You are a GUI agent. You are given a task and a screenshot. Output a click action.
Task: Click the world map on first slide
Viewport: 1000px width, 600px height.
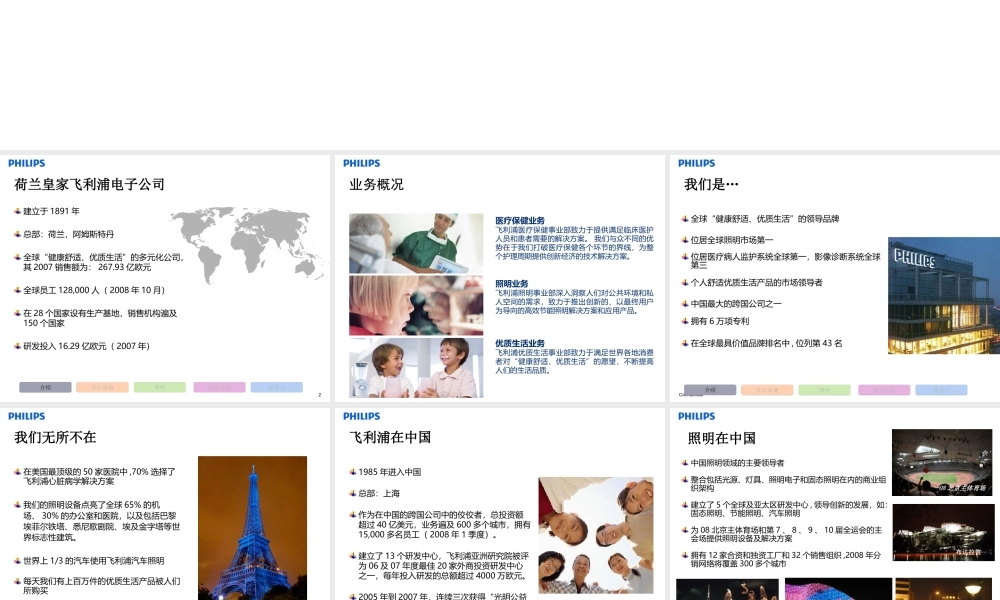coord(247,245)
